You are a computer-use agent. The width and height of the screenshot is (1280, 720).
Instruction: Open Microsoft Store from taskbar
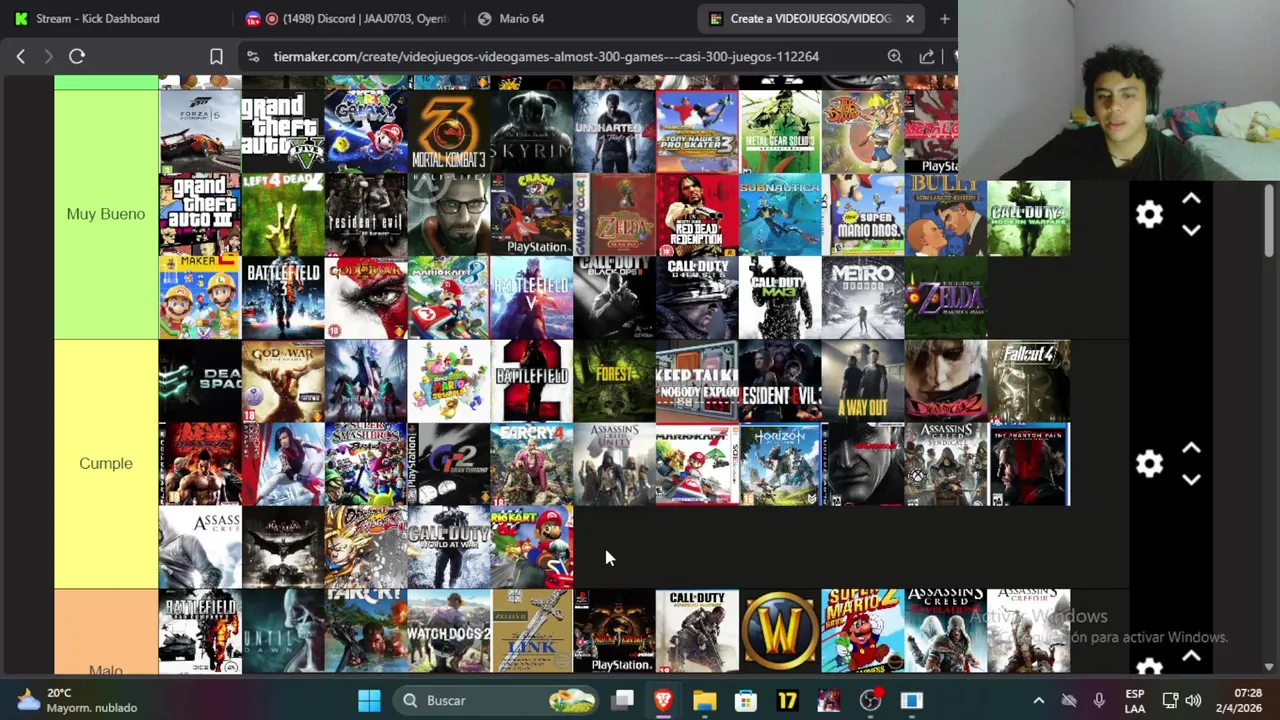click(746, 701)
